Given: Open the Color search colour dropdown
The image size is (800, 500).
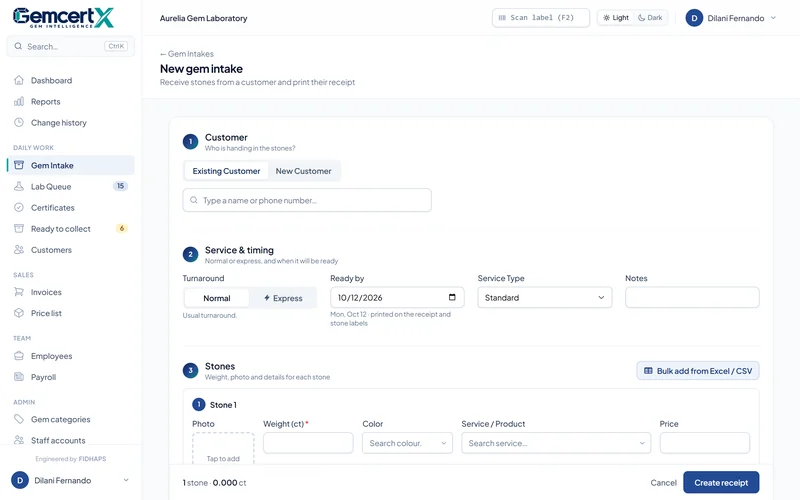Looking at the screenshot, I should pos(407,443).
